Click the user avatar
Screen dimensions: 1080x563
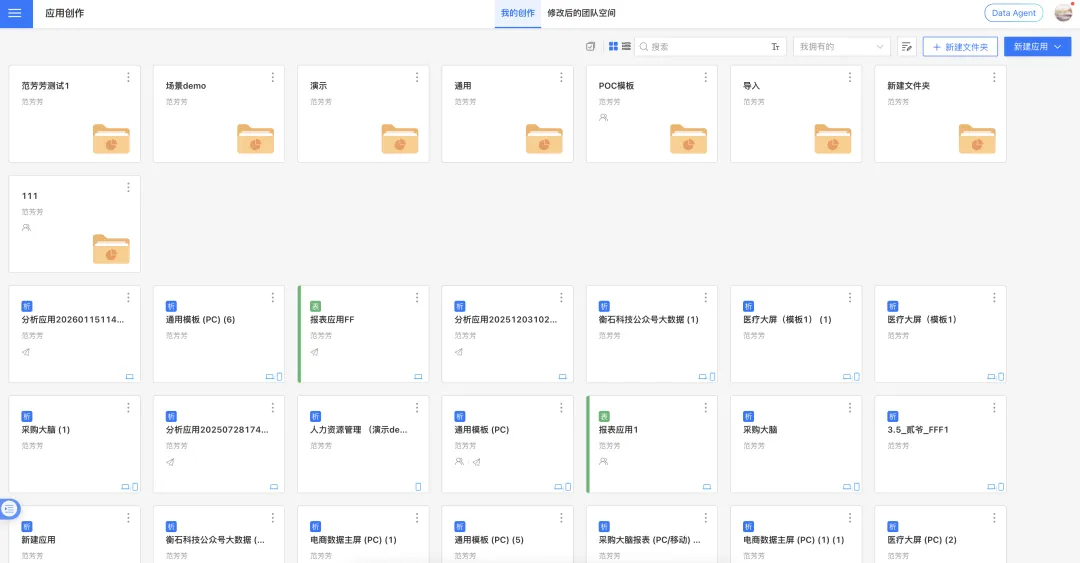[x=1063, y=12]
